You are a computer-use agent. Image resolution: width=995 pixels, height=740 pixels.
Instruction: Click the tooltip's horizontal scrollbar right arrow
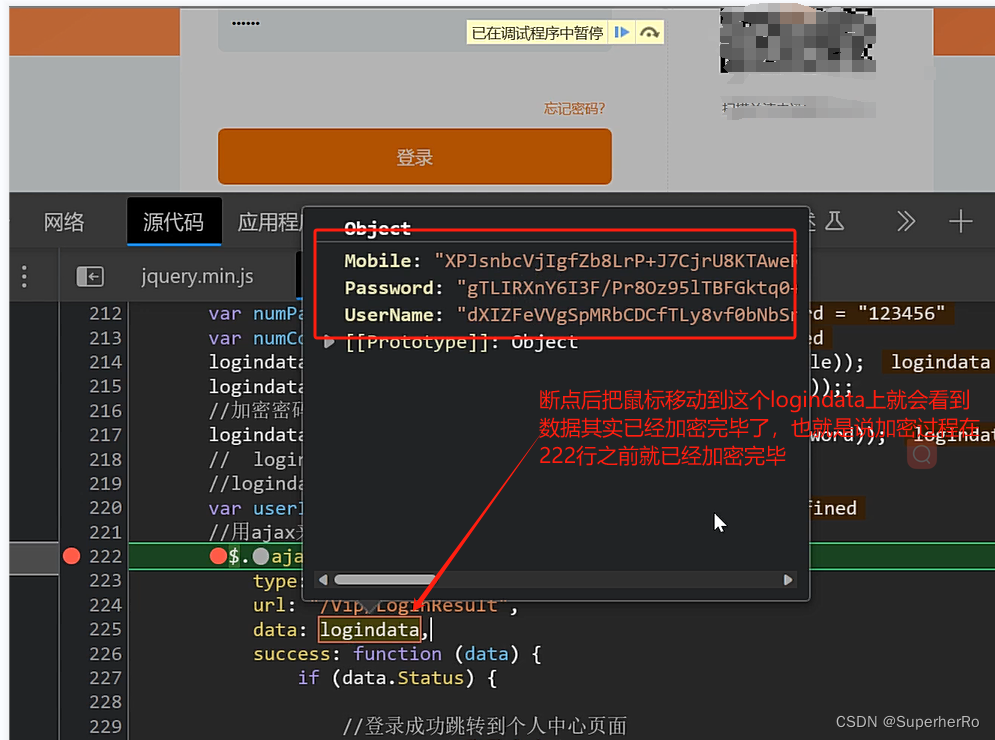[x=788, y=579]
